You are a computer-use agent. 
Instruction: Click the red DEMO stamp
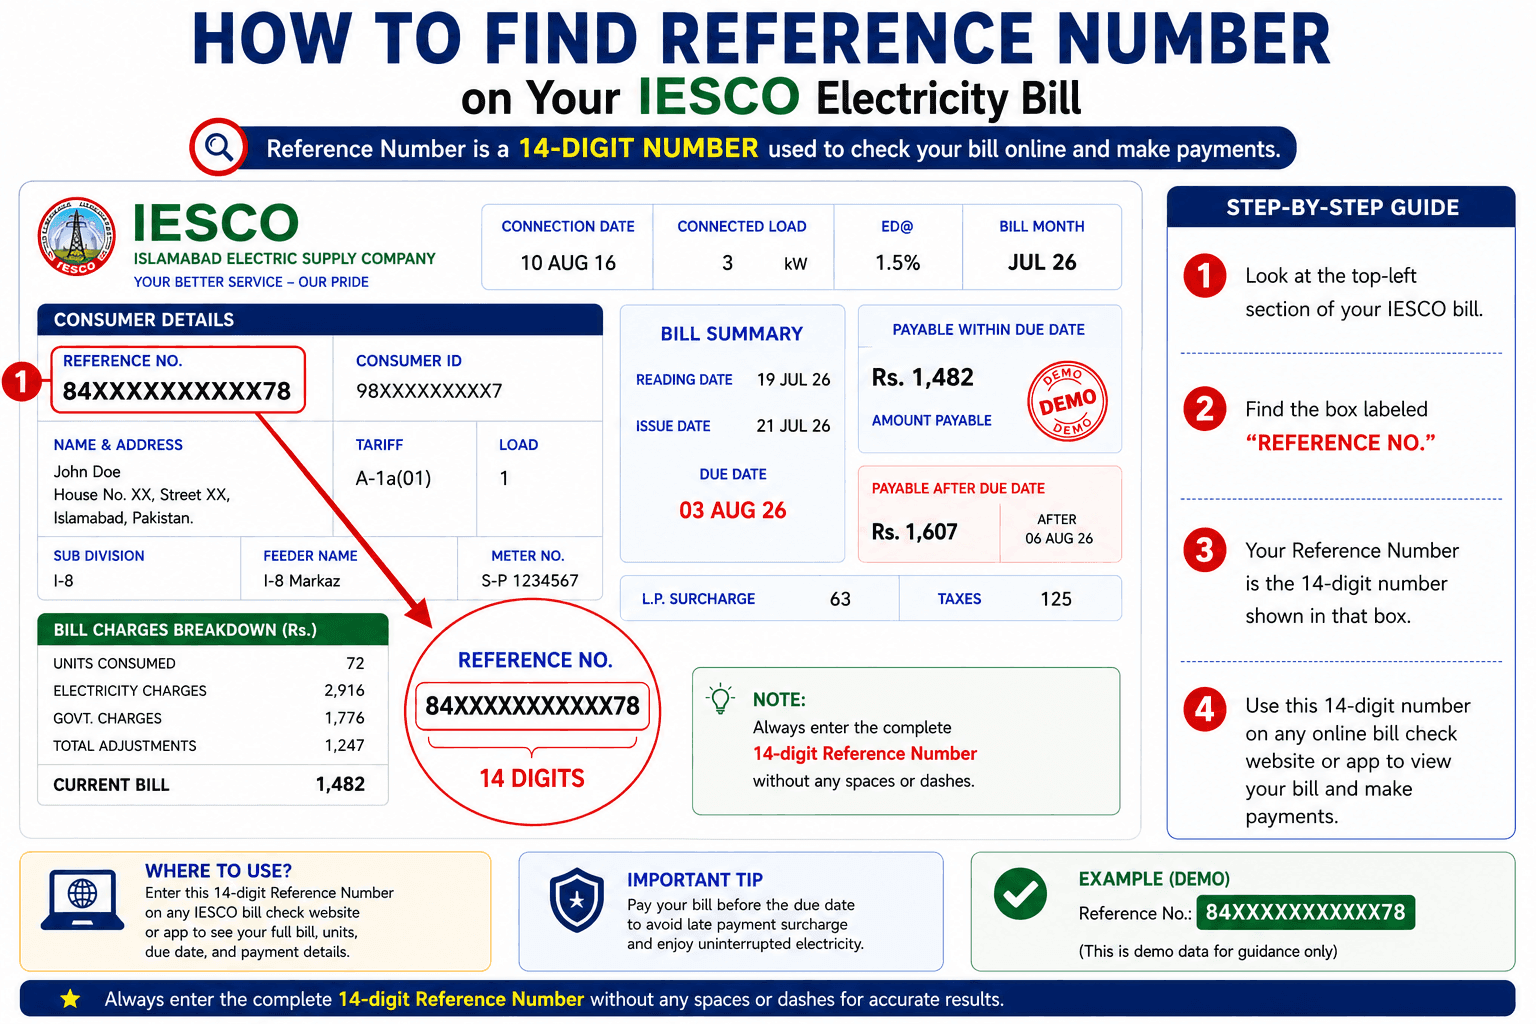(1067, 401)
